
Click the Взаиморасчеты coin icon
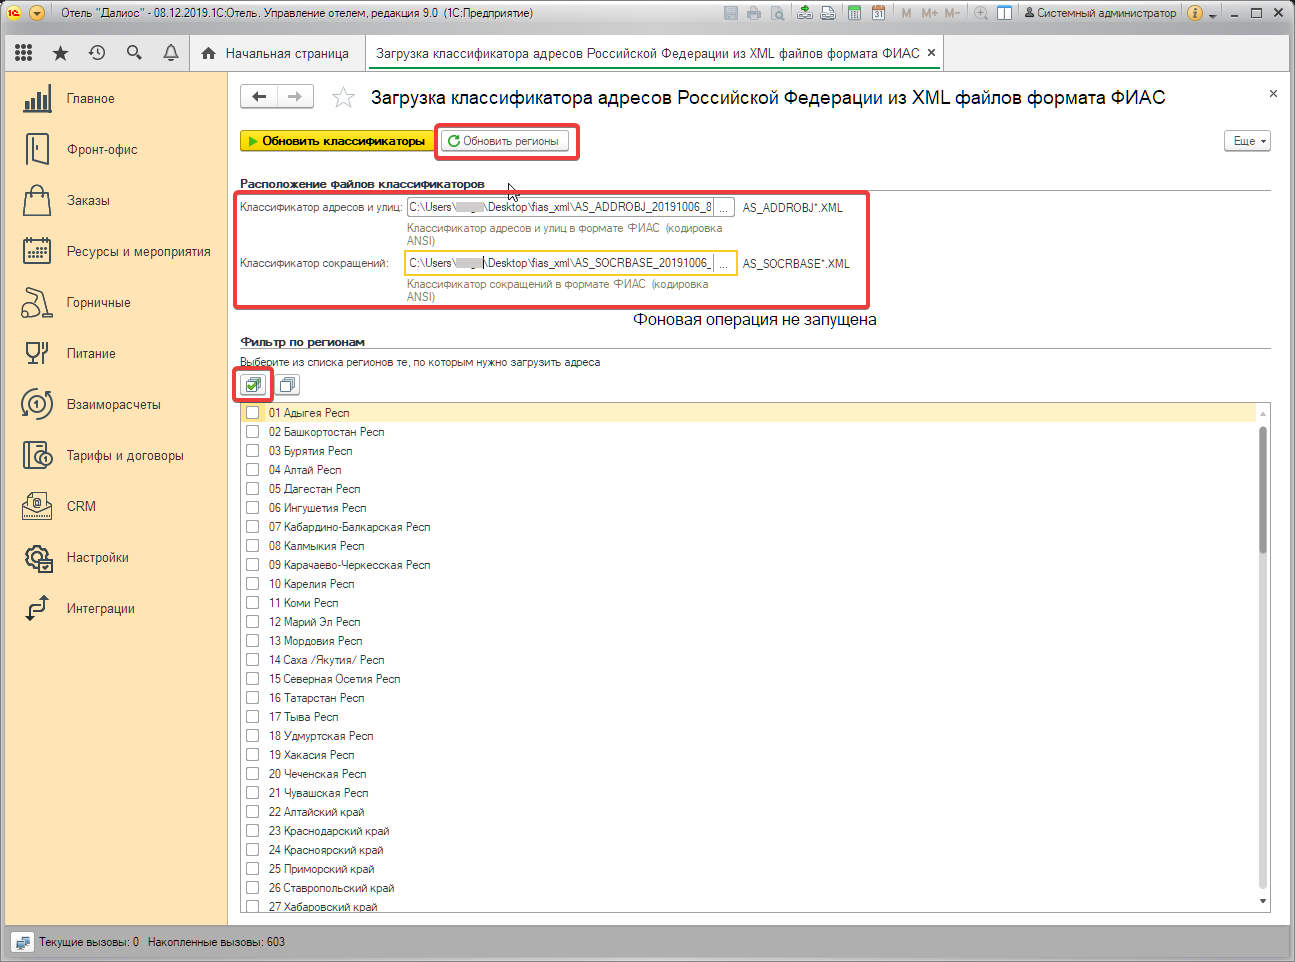coord(37,404)
